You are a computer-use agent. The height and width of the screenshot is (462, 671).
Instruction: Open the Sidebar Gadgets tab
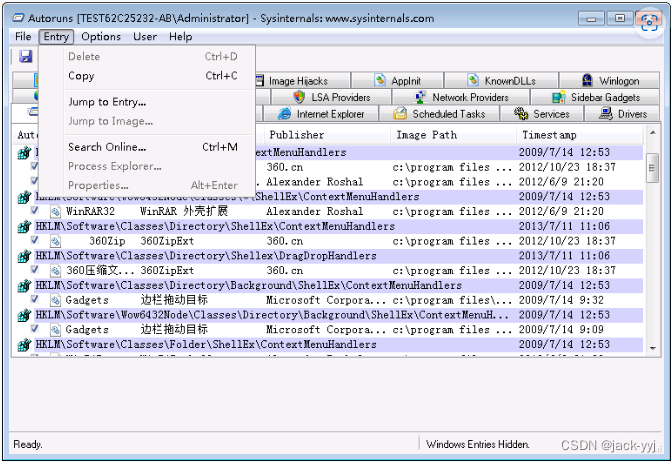click(x=595, y=97)
